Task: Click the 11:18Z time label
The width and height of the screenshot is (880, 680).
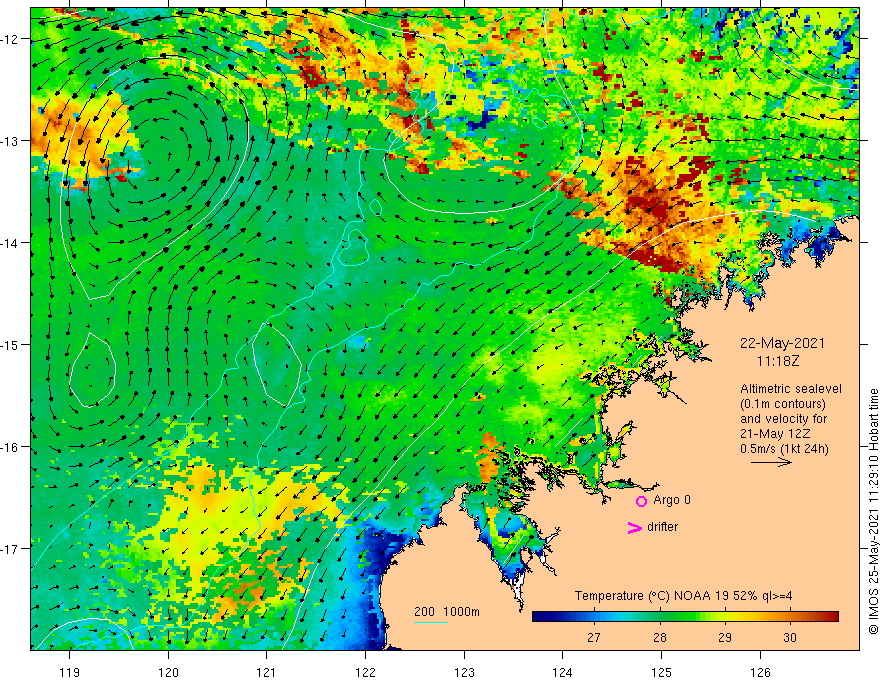Action: [x=777, y=361]
